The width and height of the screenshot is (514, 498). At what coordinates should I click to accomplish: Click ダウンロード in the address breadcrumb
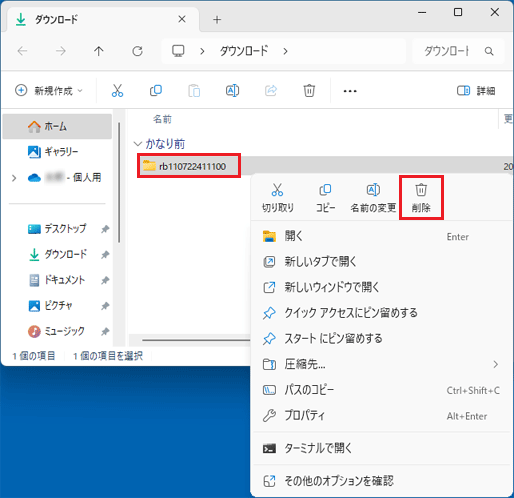pyautogui.click(x=244, y=51)
